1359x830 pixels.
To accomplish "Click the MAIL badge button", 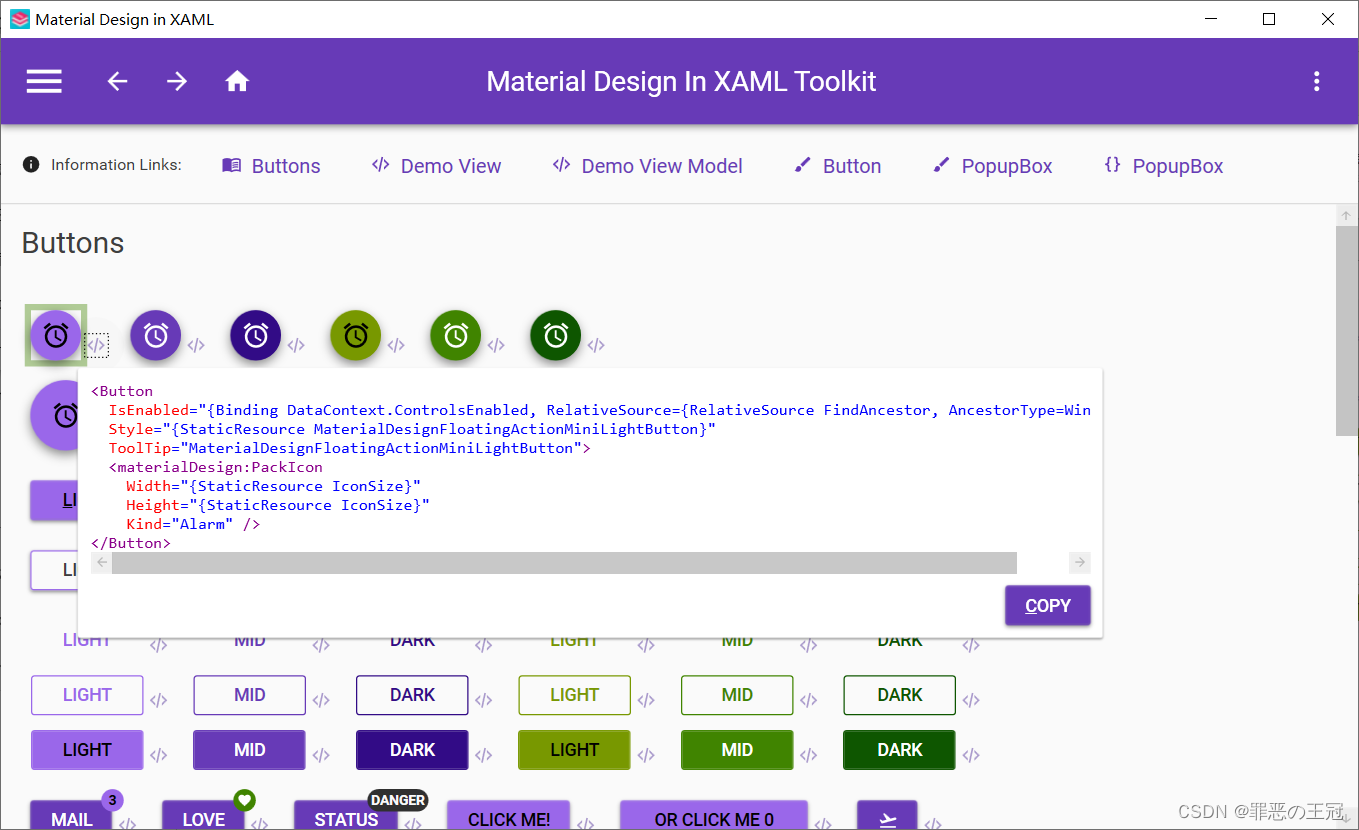I will (72, 816).
